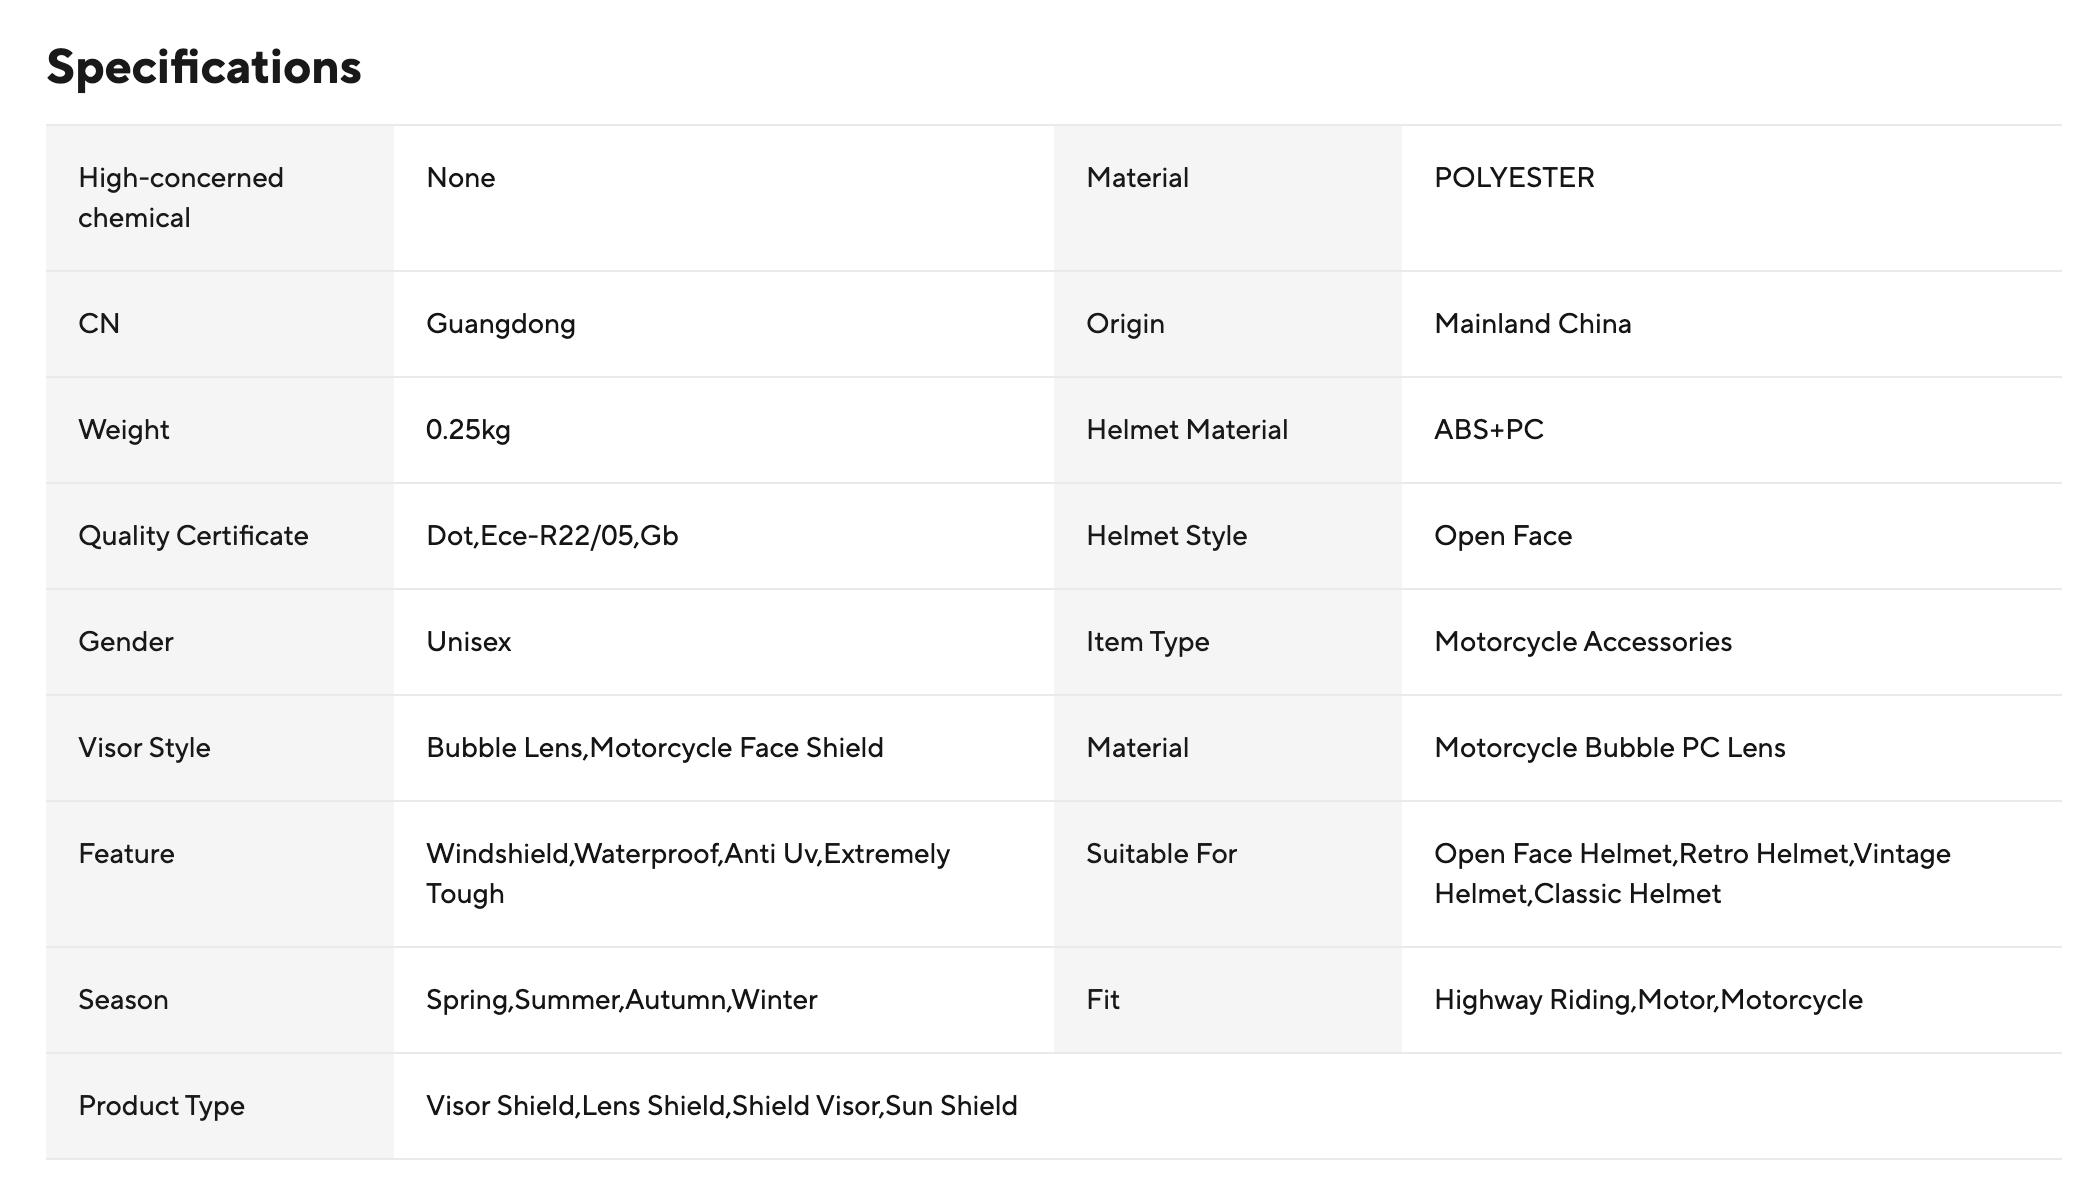The width and height of the screenshot is (2076, 1200).
Task: Click Motorcycle Bubble PC Lens value
Action: coord(1609,748)
